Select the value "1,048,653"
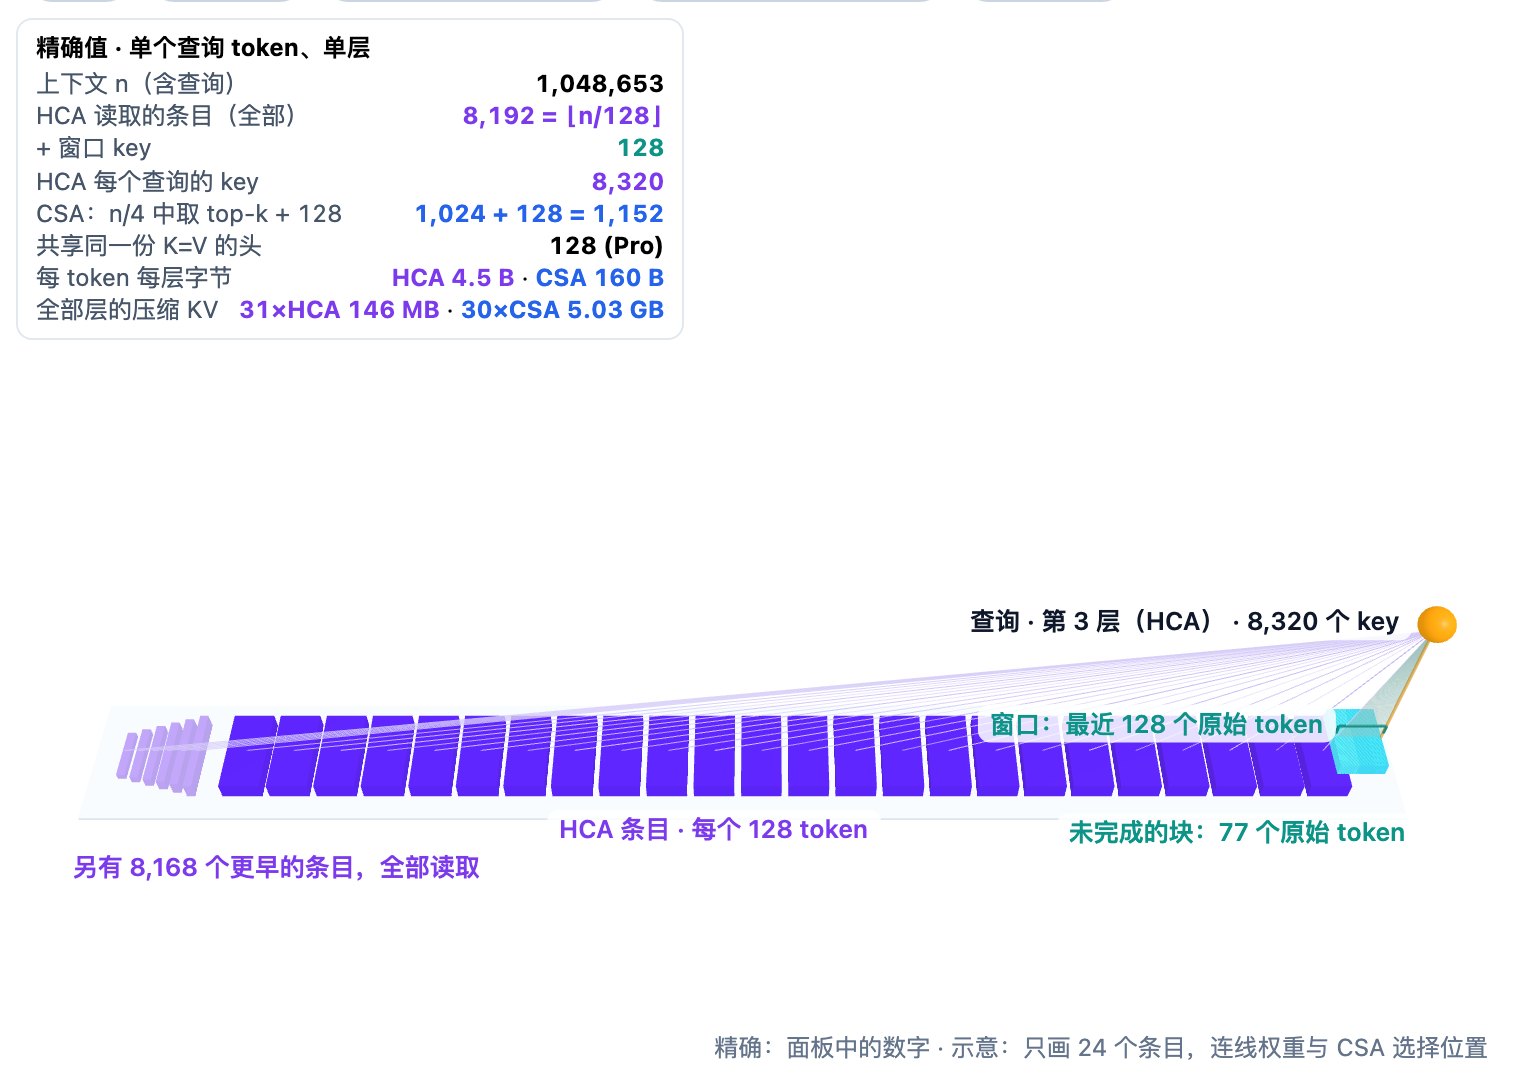This screenshot has height=1082, width=1516. (600, 83)
